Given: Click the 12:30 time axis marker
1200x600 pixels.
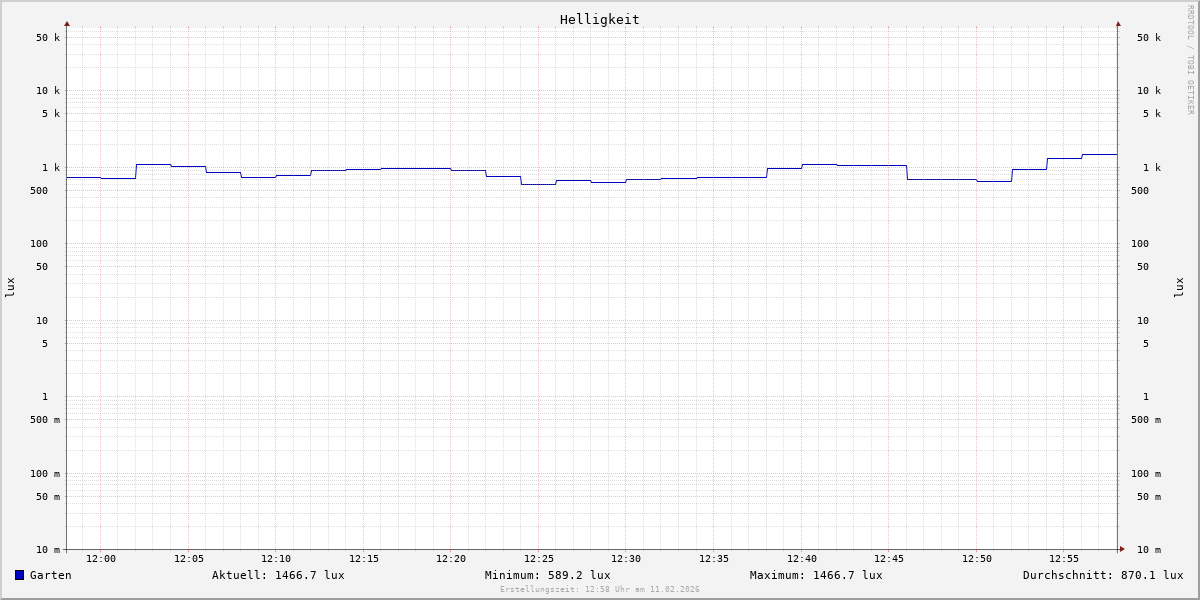Looking at the screenshot, I should [x=626, y=559].
